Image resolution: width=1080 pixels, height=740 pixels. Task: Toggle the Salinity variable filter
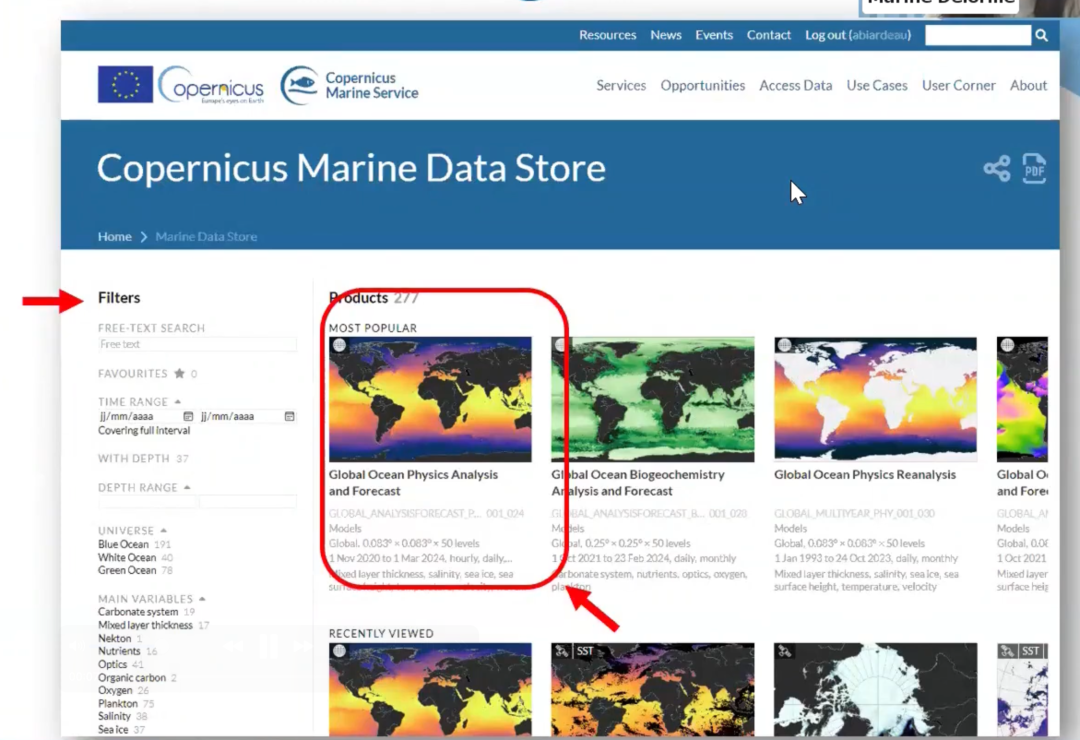[x=114, y=717]
